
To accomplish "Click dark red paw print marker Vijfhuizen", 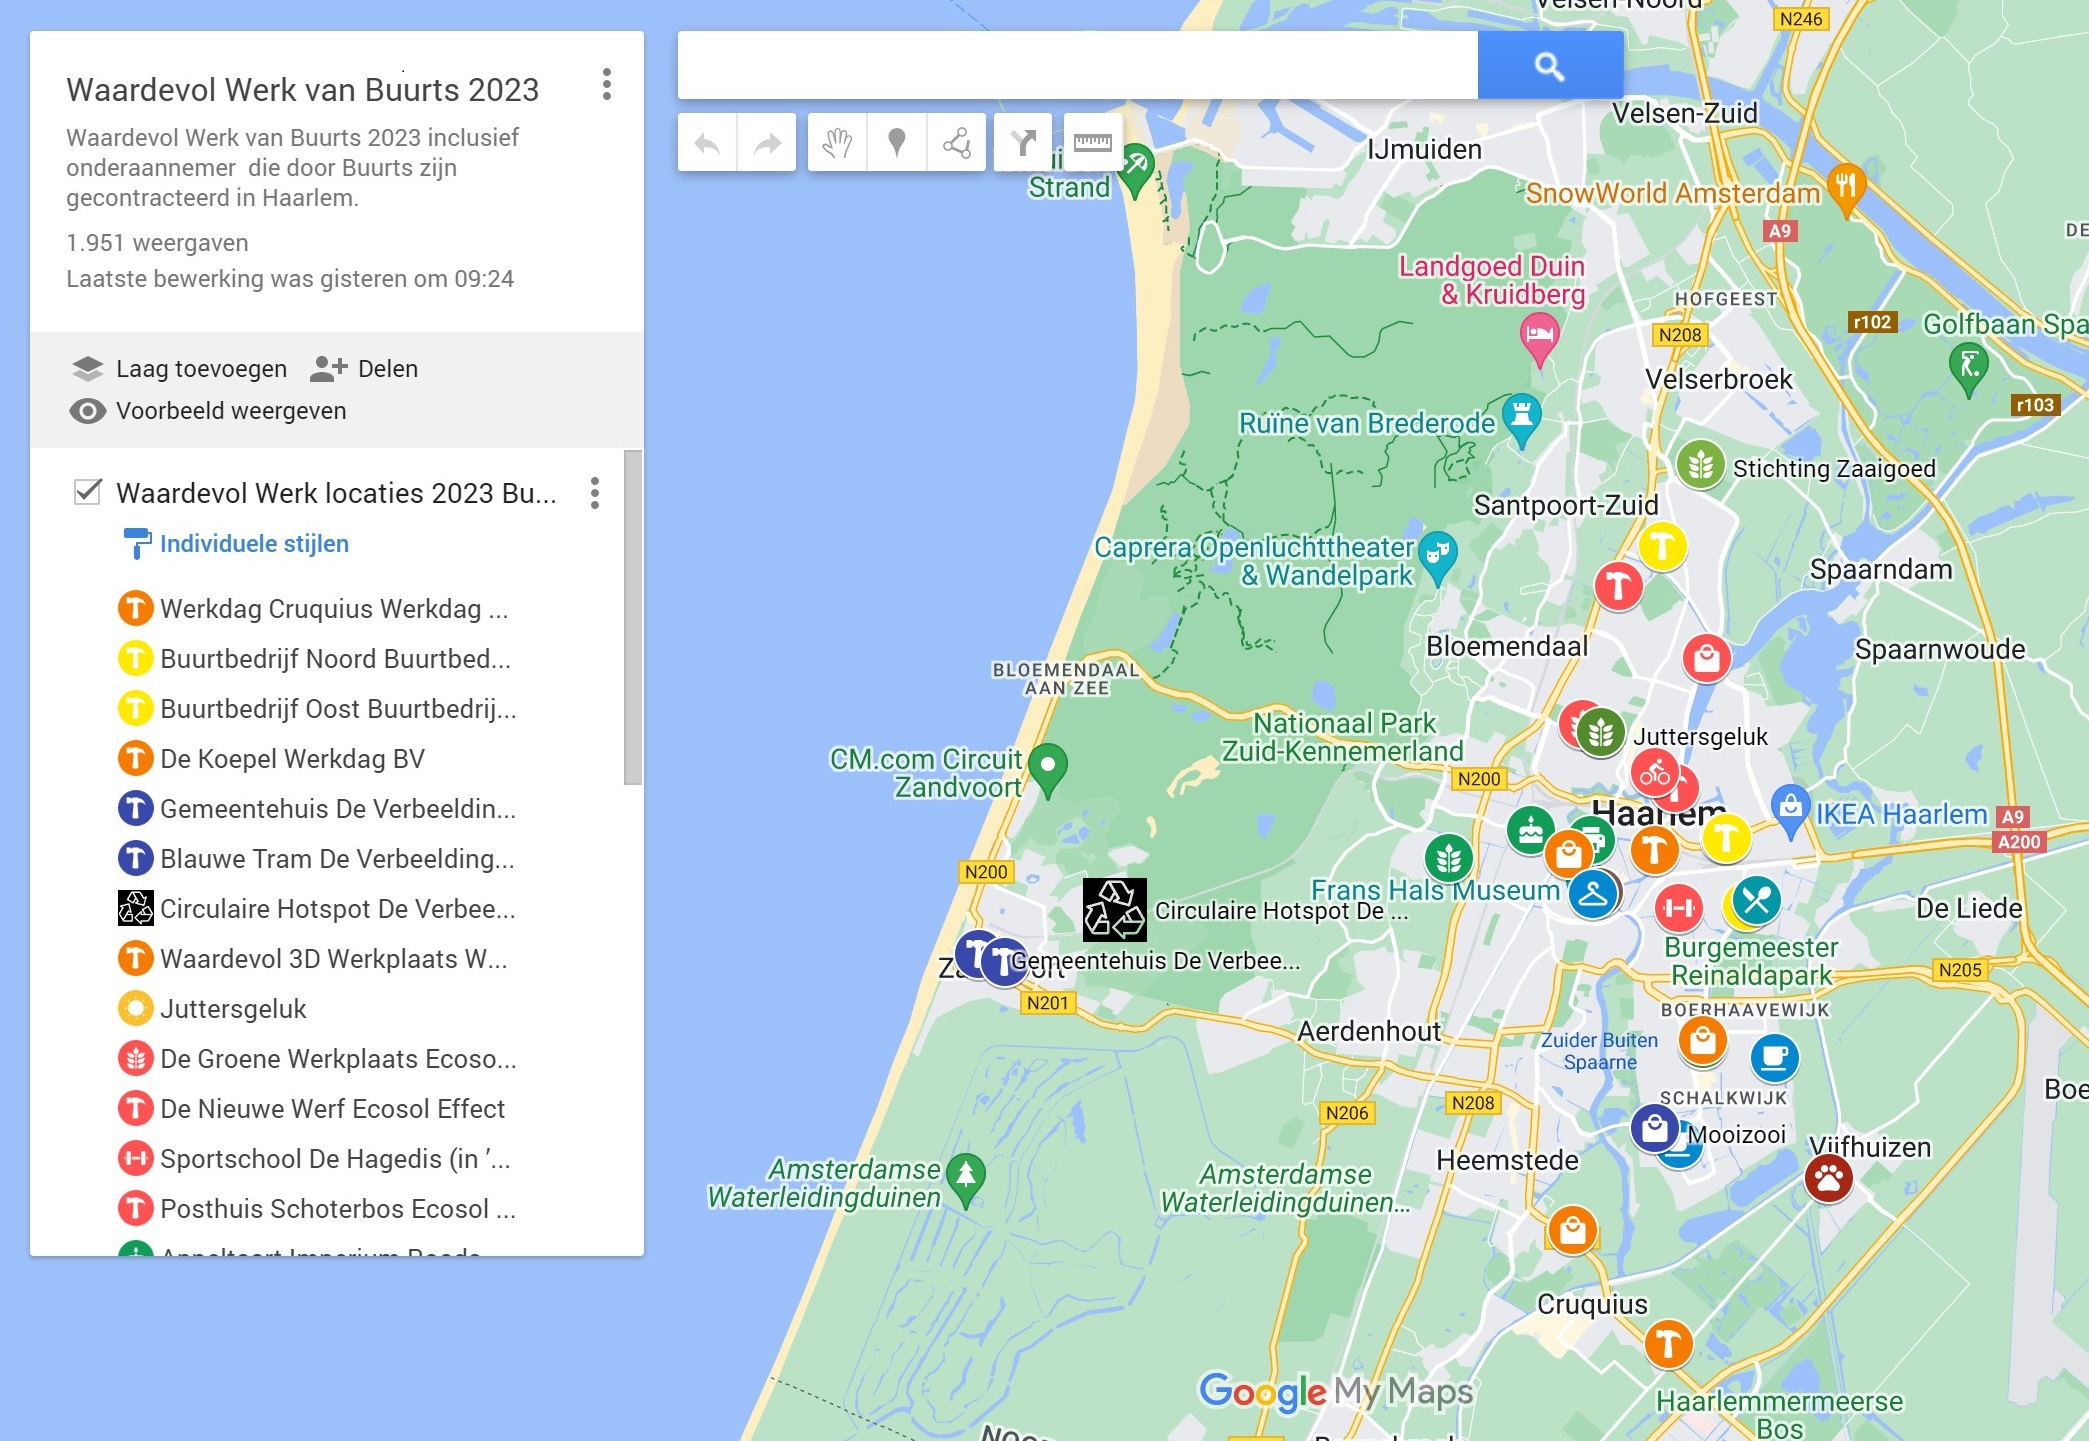I will (x=1829, y=1178).
